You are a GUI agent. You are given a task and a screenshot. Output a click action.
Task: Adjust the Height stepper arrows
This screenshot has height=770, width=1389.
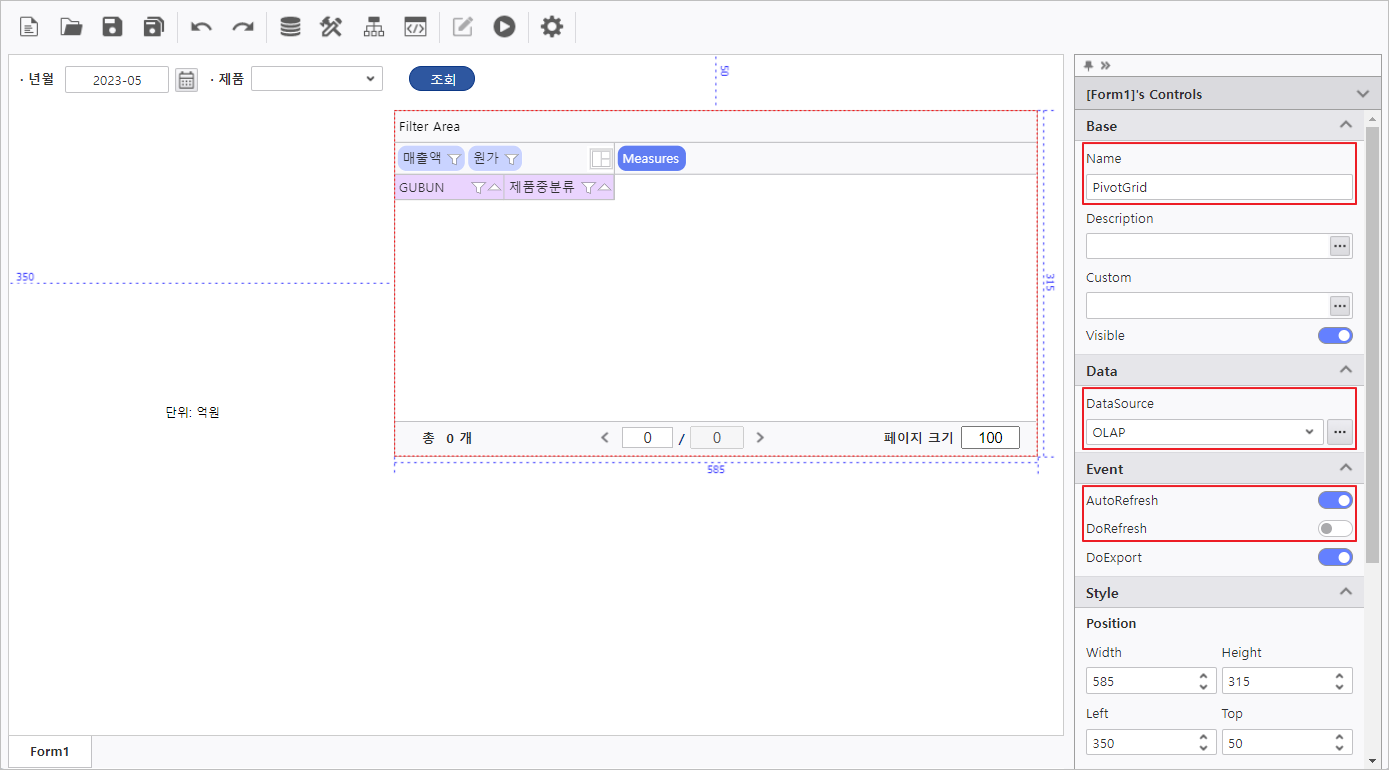coord(1339,681)
